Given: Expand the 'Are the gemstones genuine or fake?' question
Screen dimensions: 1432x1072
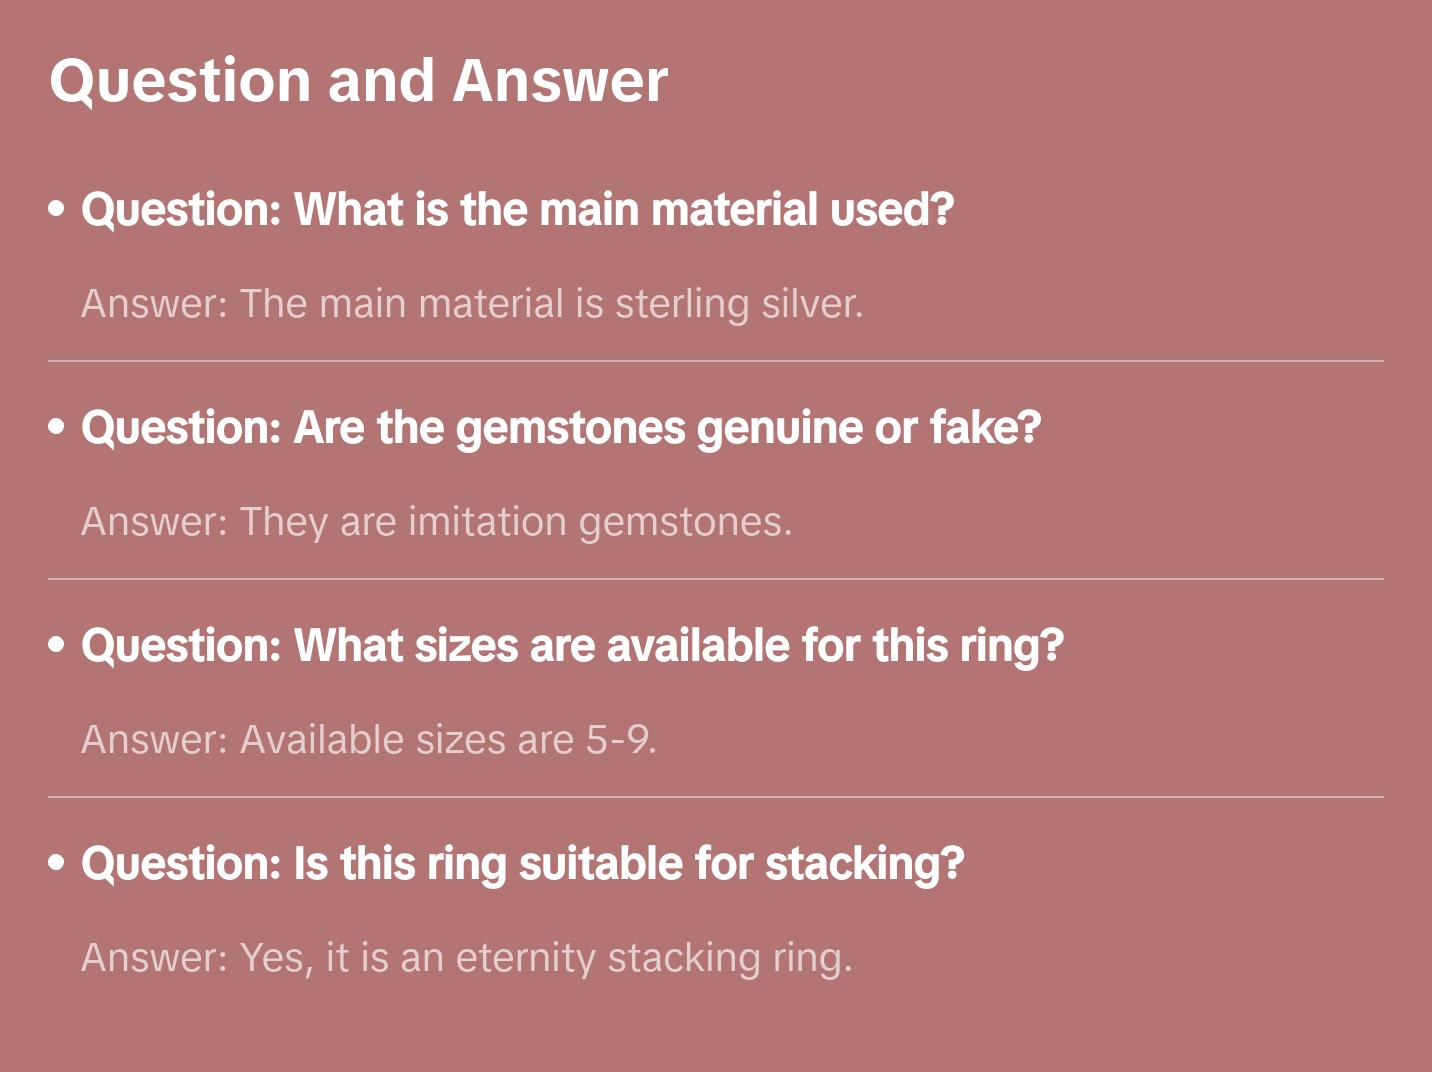Looking at the screenshot, I should (x=561, y=428).
